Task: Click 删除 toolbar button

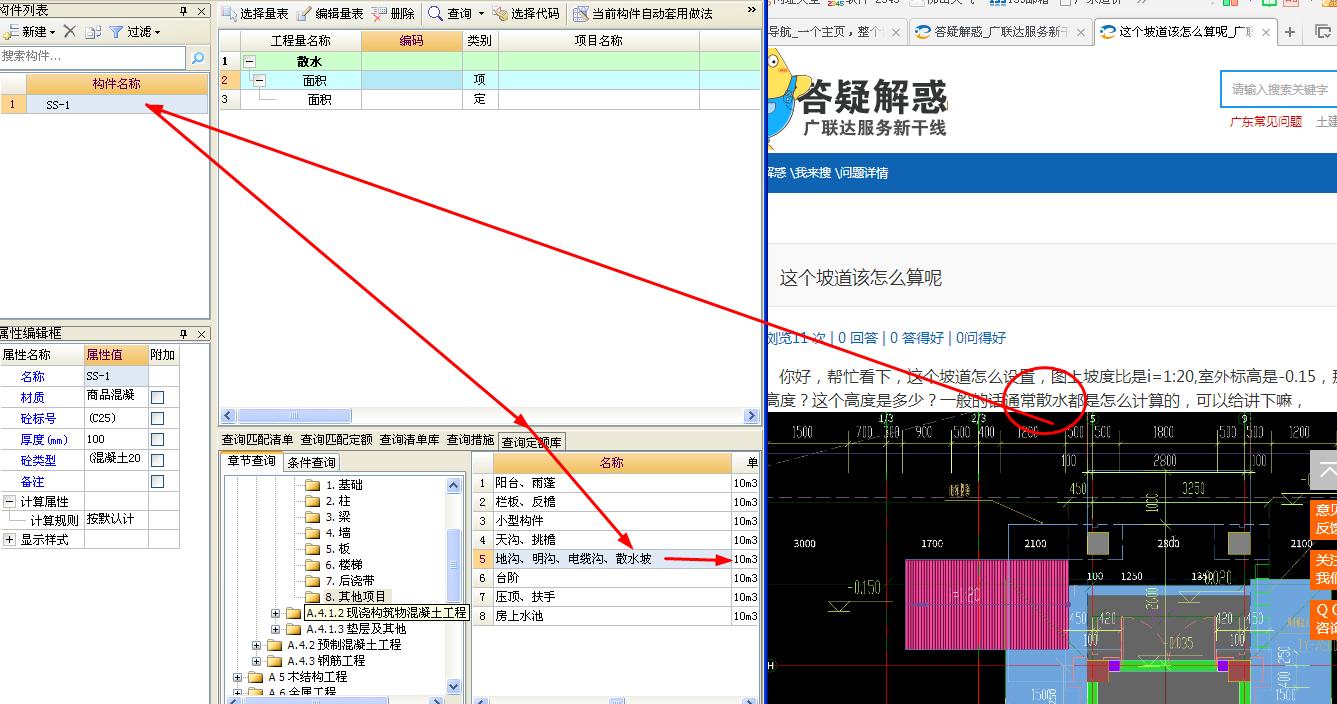Action: click(x=393, y=14)
